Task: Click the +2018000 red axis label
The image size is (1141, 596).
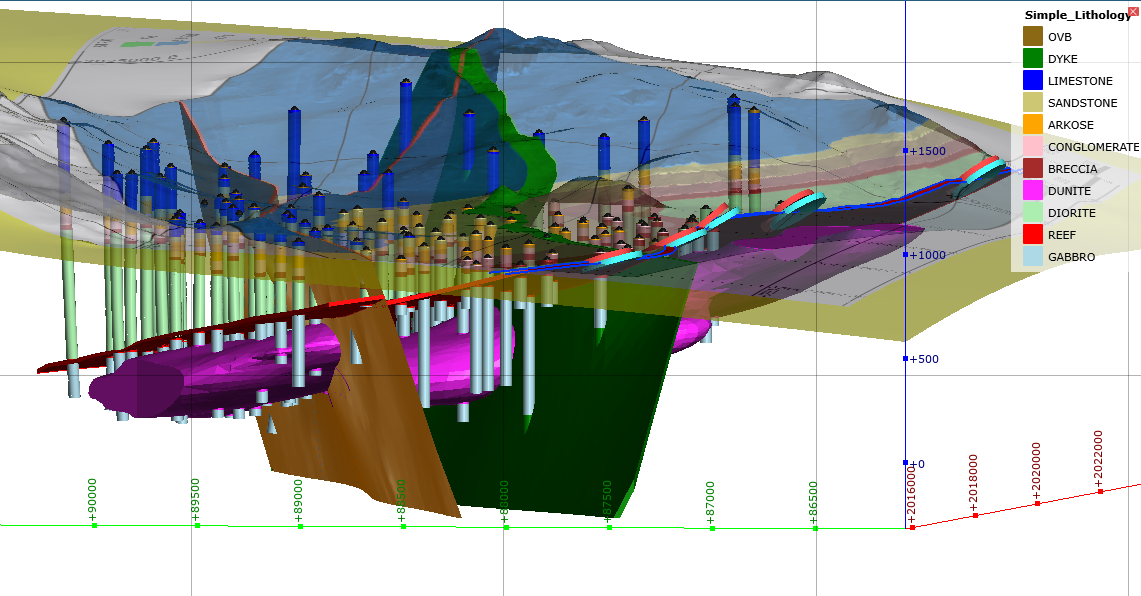Action: (974, 484)
